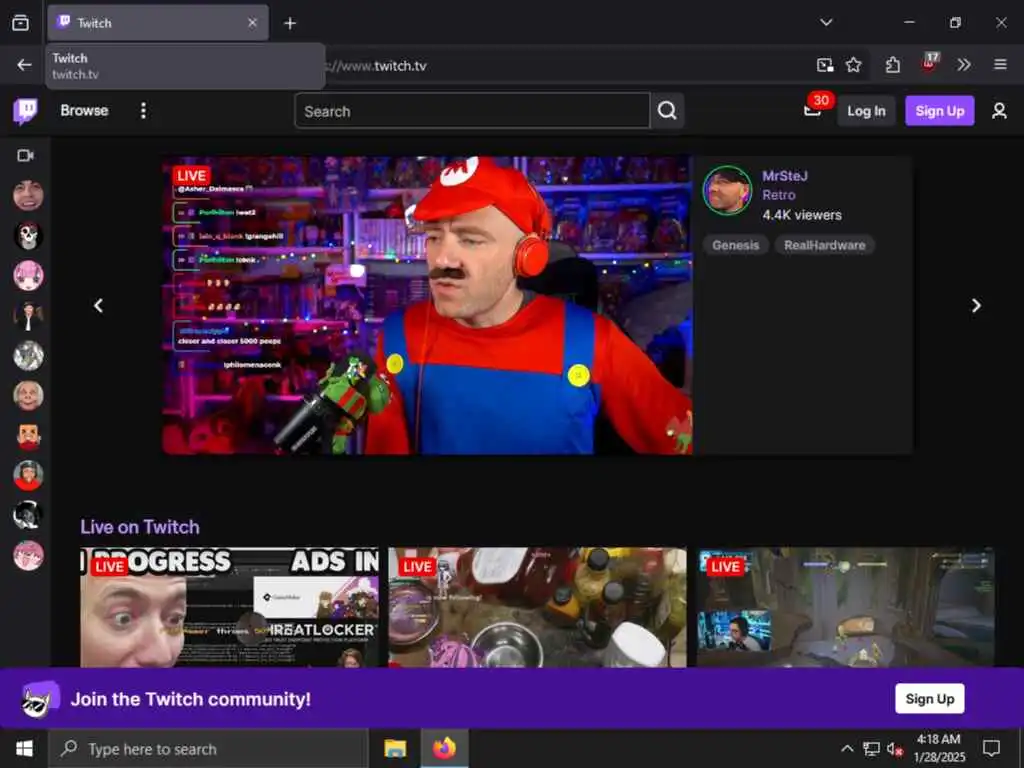List all tabs dropdown arrow
This screenshot has height=768, width=1024.
click(x=826, y=23)
